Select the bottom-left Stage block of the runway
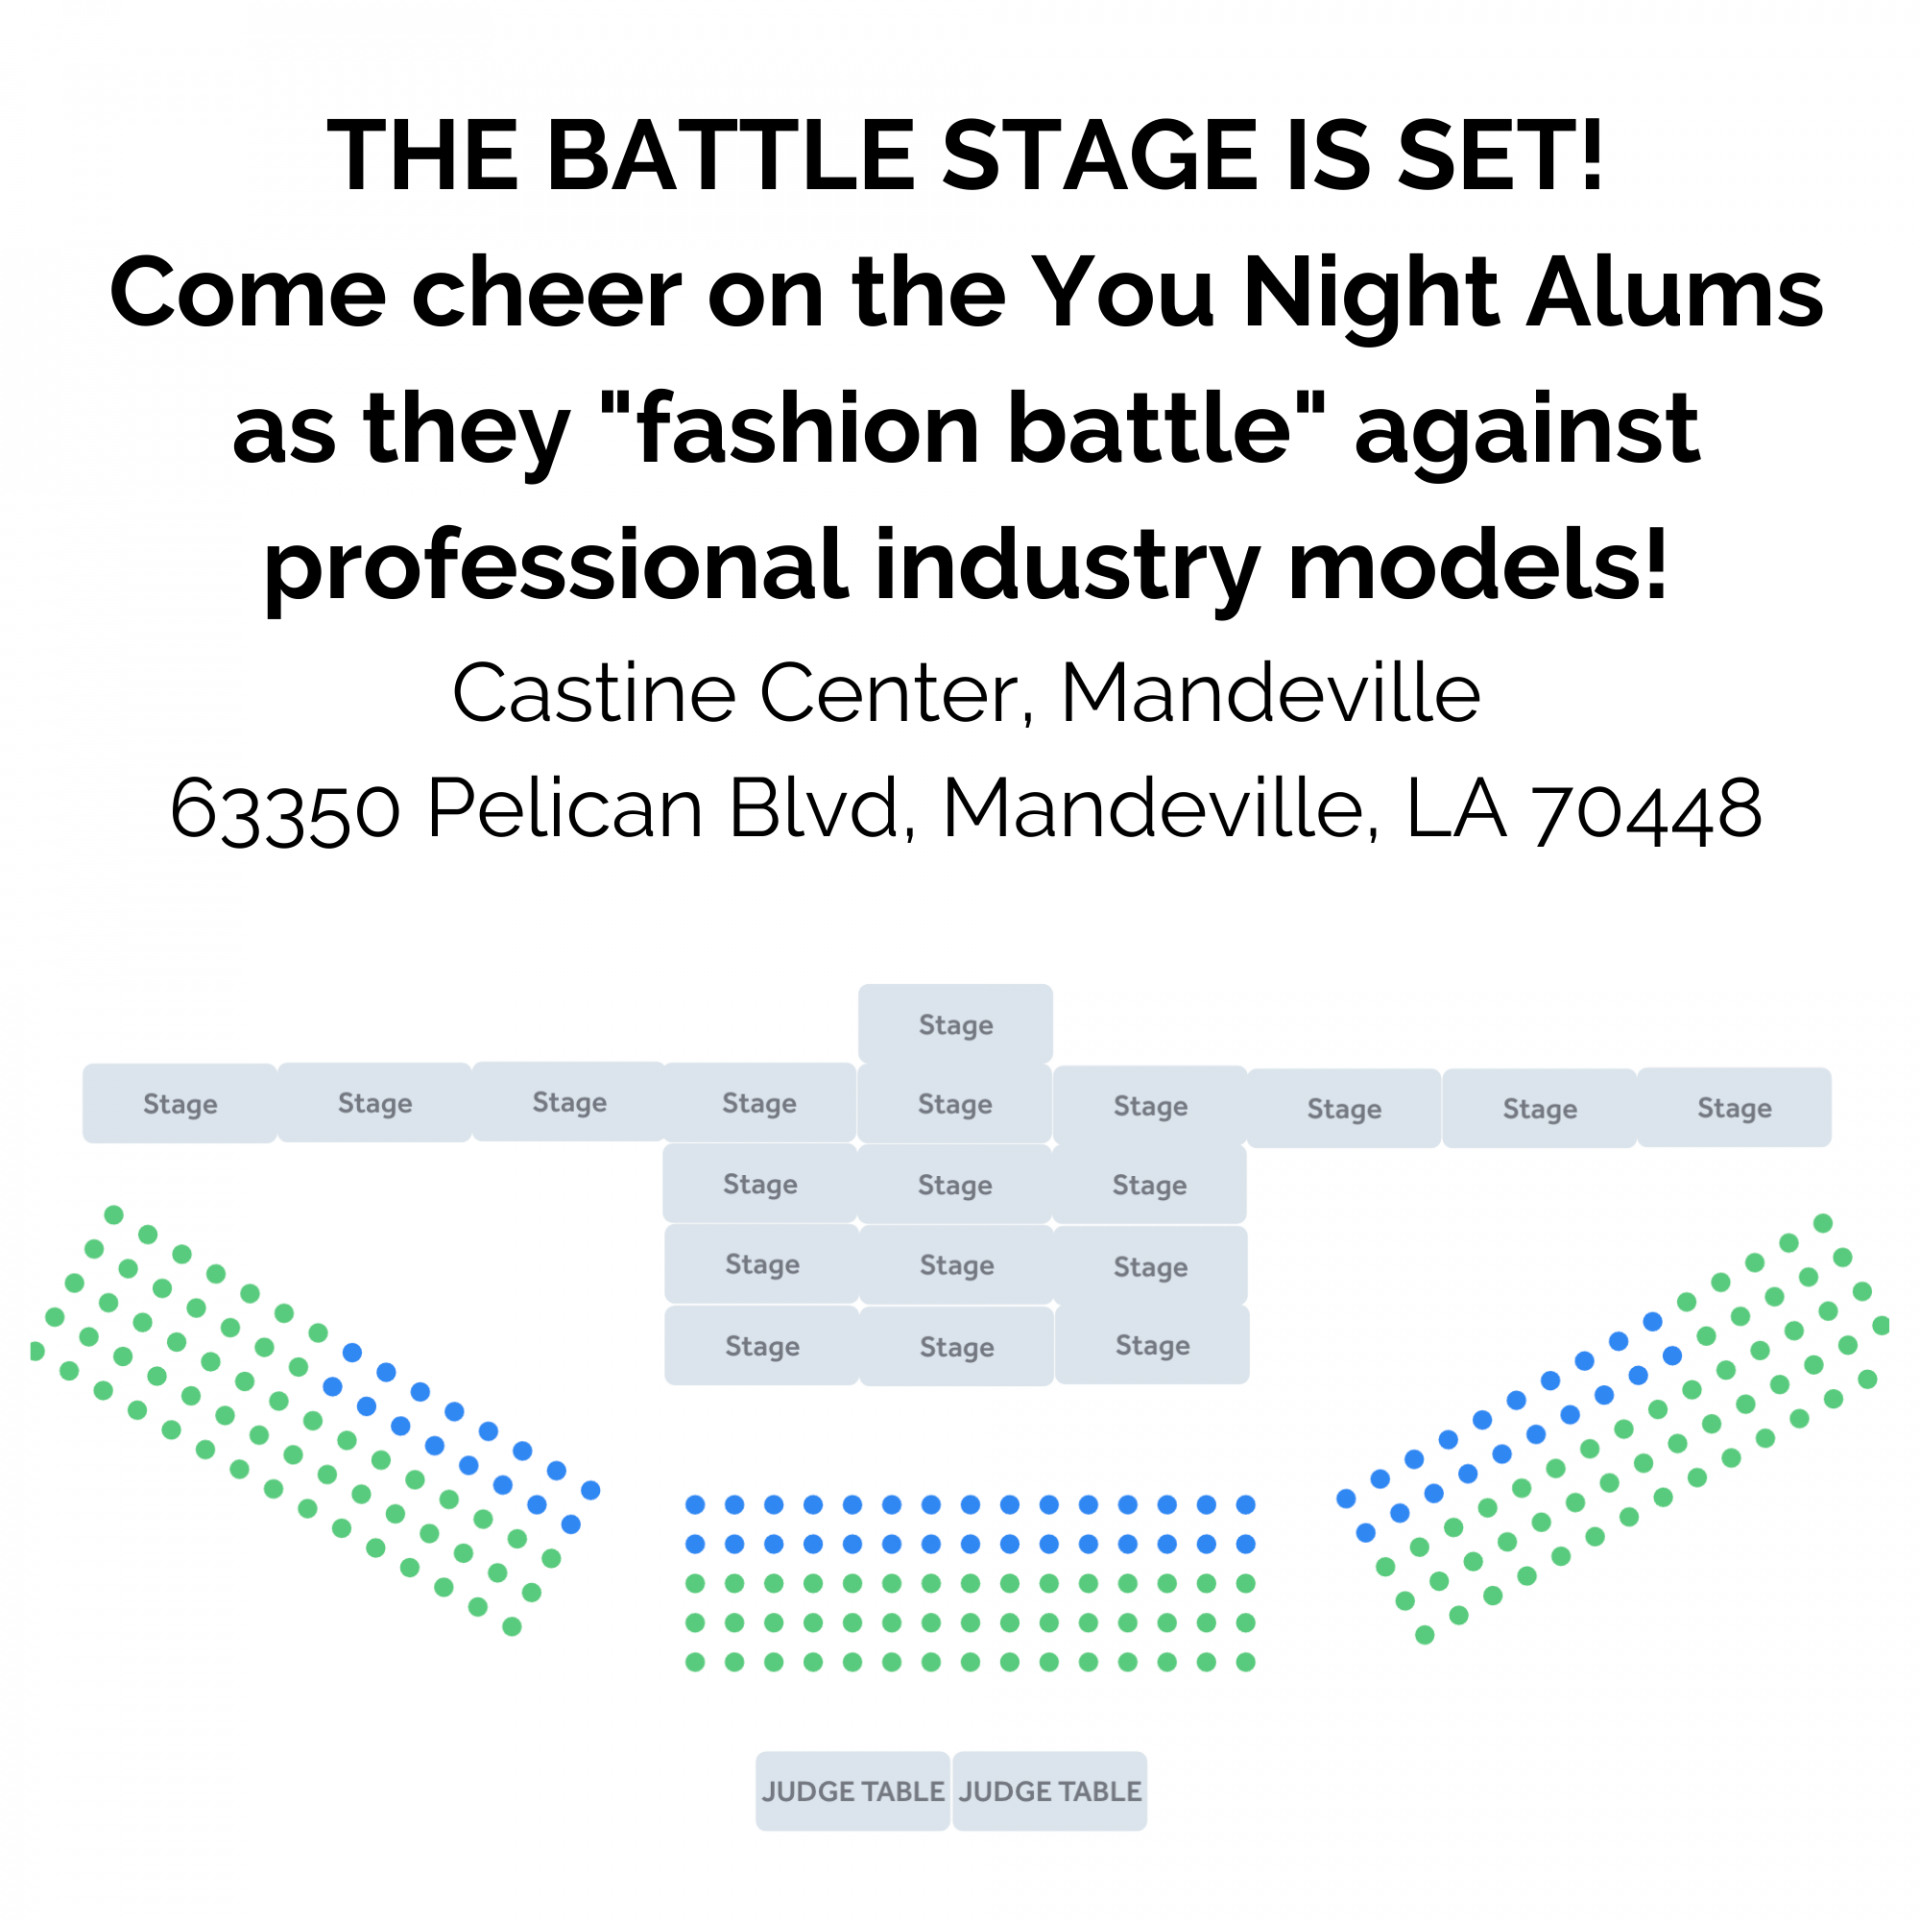This screenshot has height=1920, width=1920. click(762, 1345)
